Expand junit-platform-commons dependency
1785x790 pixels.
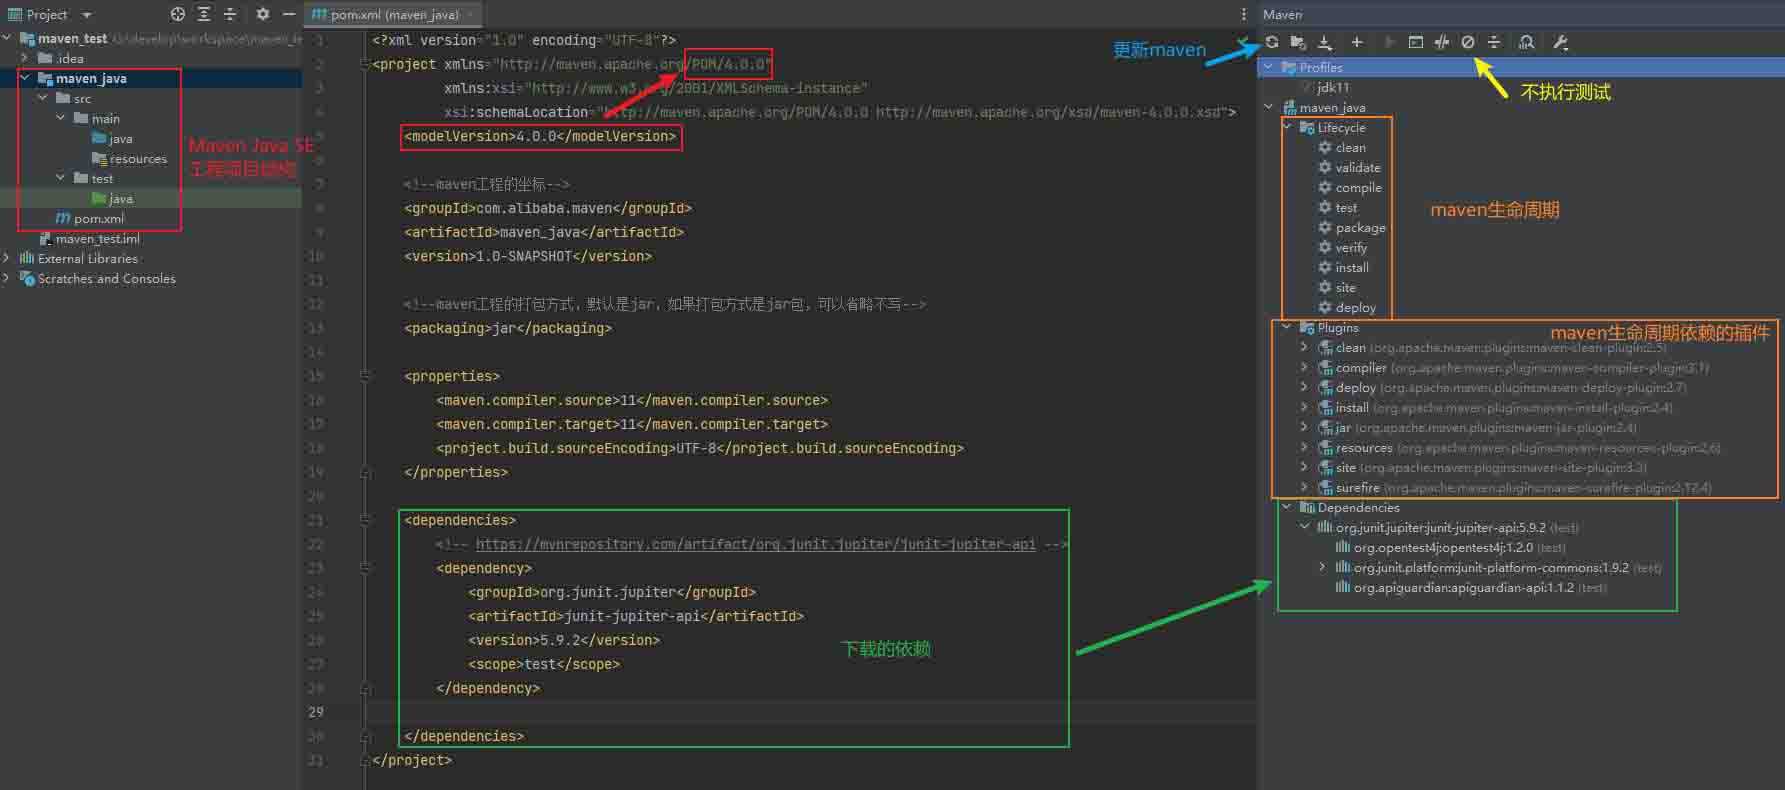point(1322,567)
